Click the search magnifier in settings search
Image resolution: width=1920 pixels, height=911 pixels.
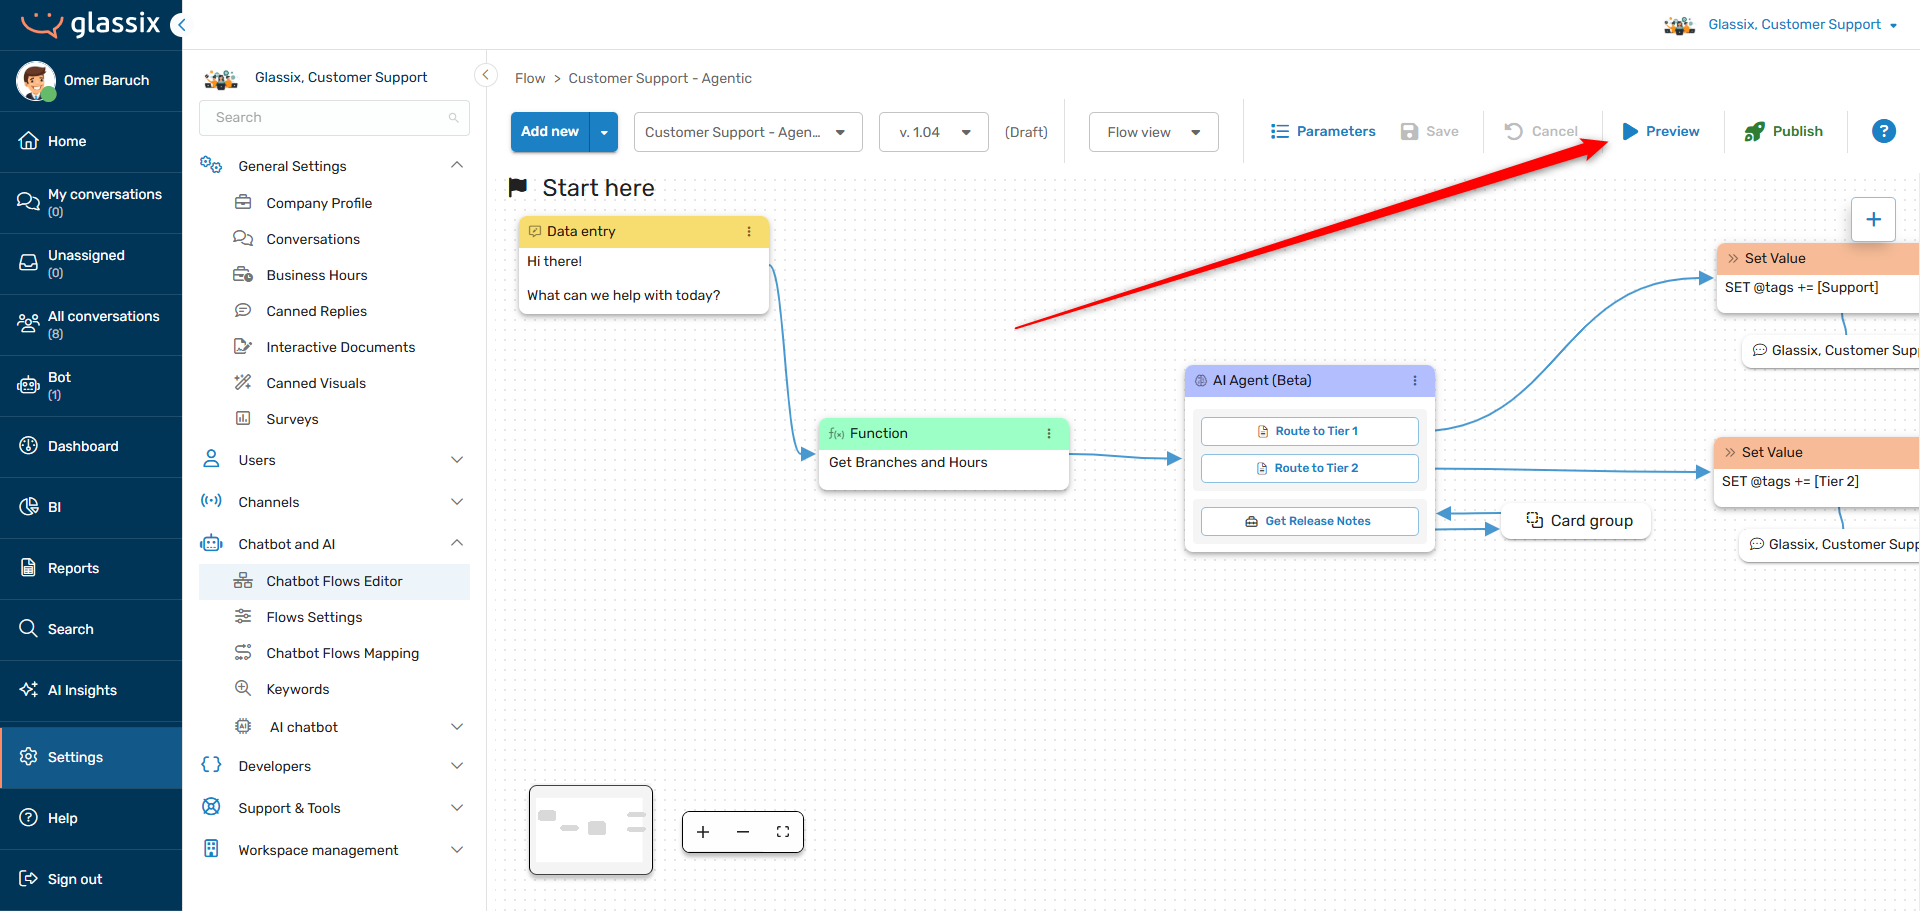click(453, 118)
